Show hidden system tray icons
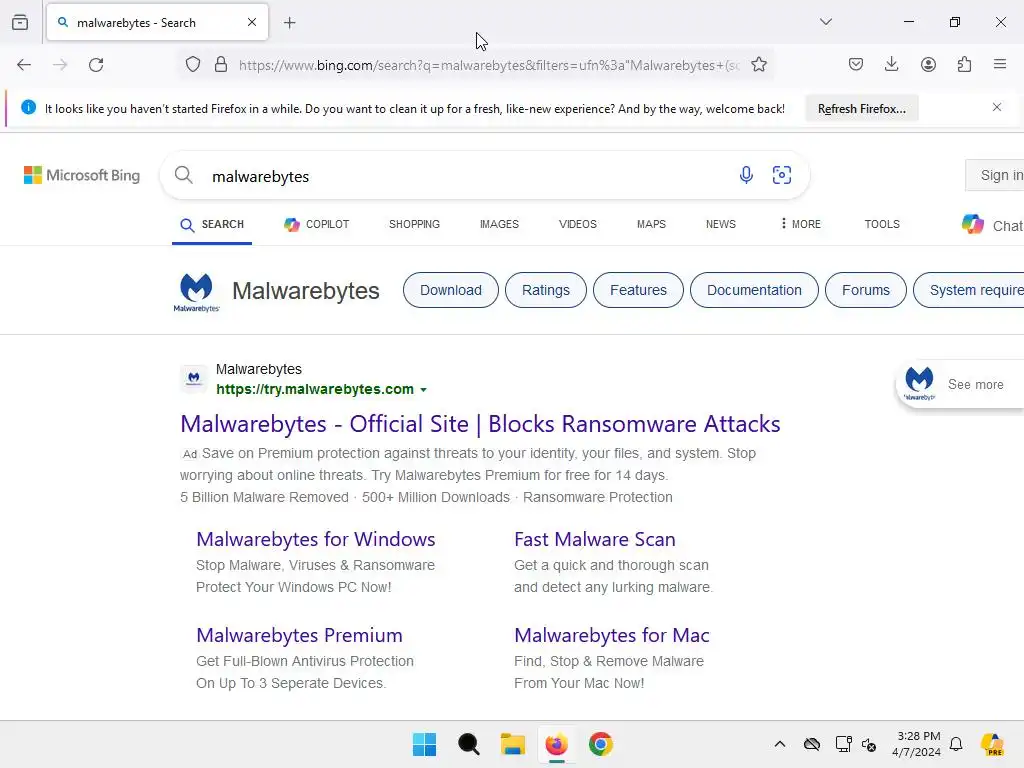Screen dimensions: 1024x768 tap(780, 744)
